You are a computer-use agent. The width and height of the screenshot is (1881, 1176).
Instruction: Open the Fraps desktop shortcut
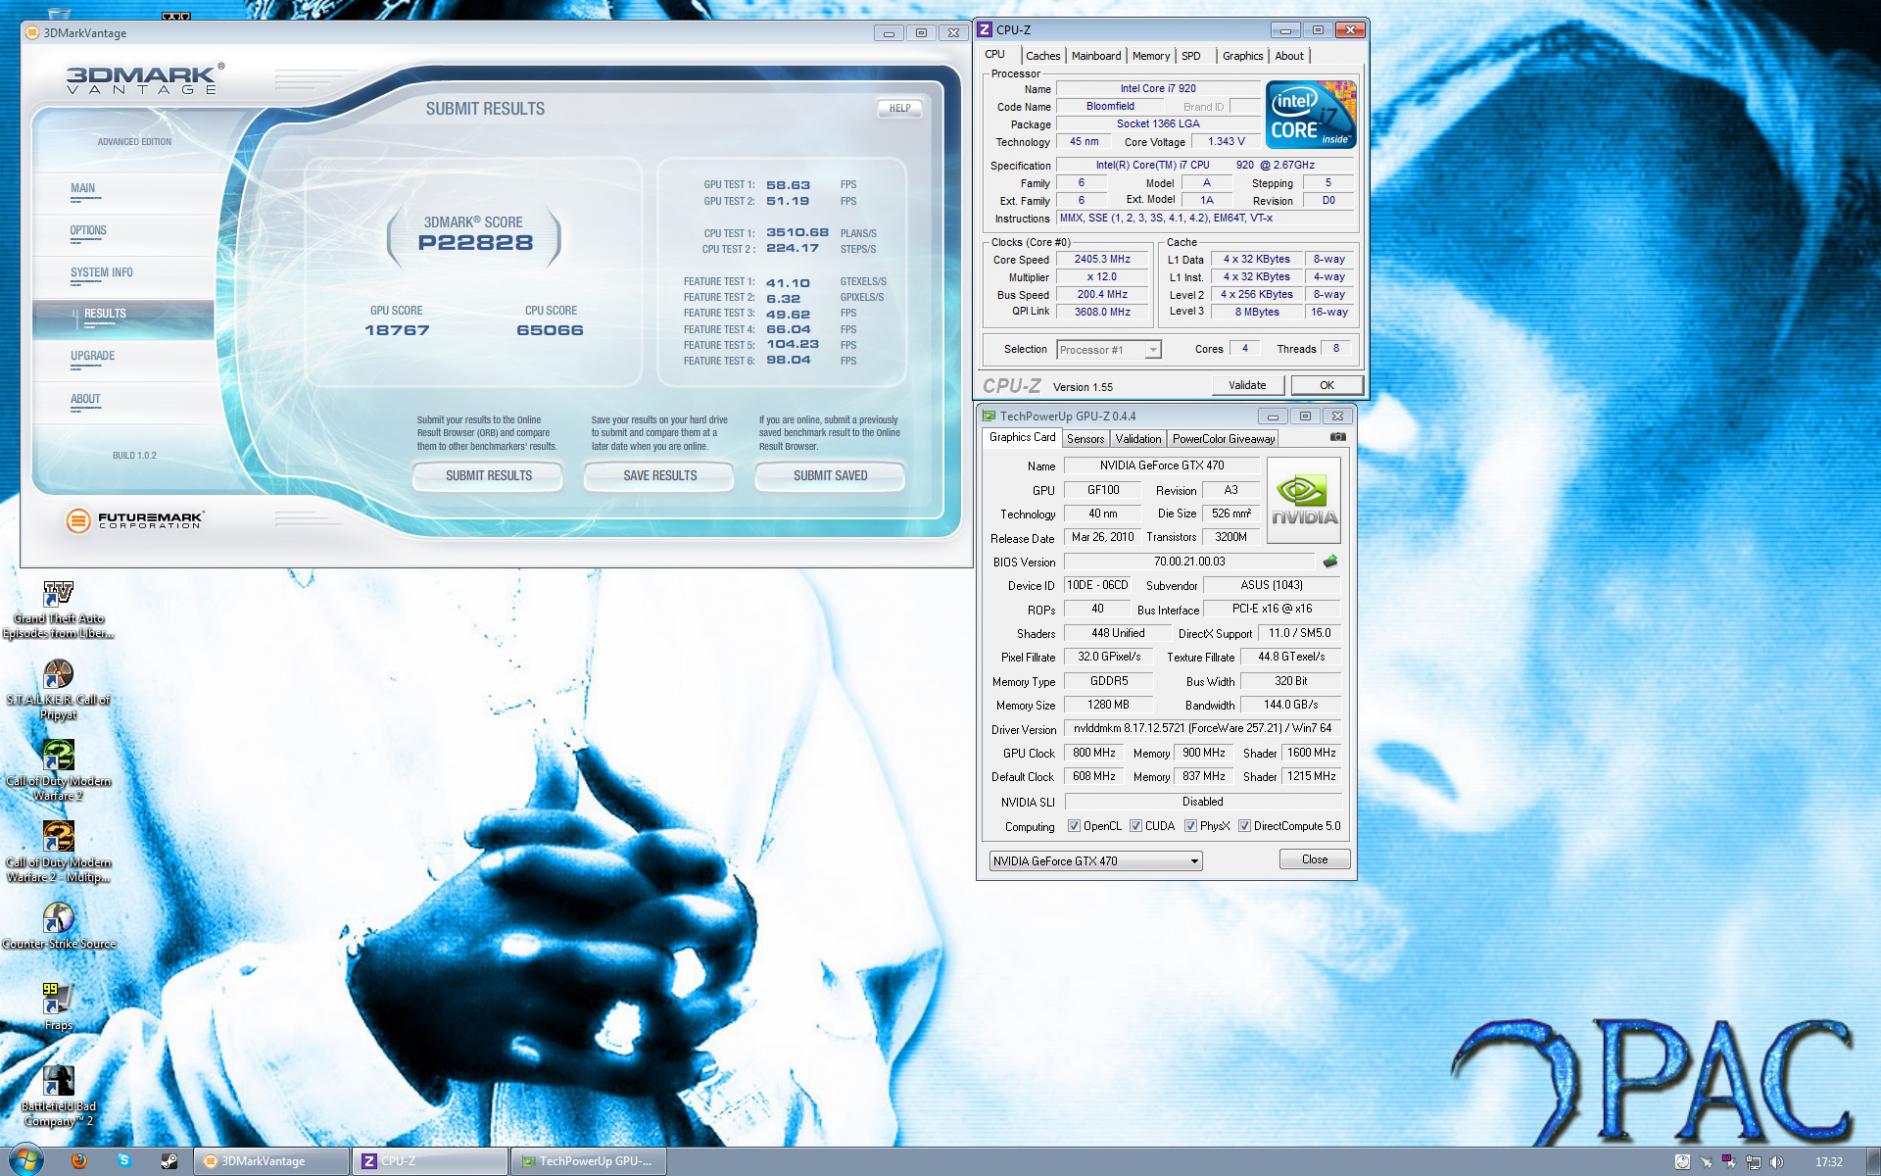click(x=58, y=1006)
